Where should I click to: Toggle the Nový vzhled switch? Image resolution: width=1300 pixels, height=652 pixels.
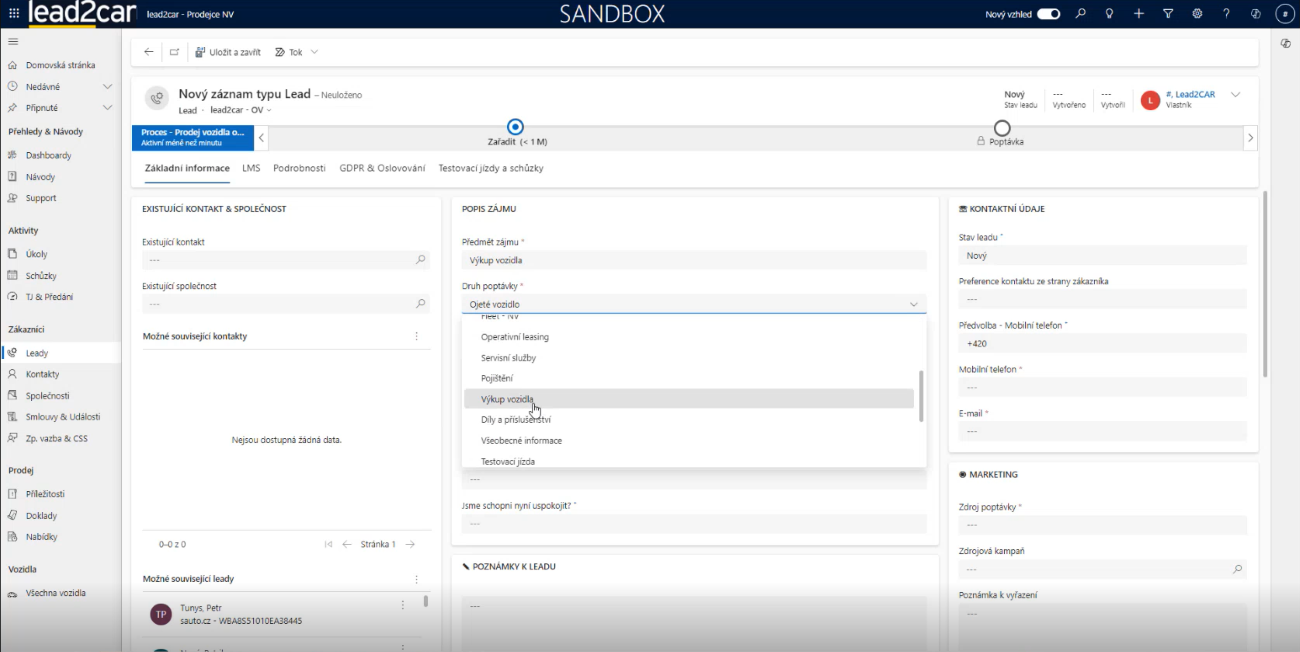(x=1048, y=14)
